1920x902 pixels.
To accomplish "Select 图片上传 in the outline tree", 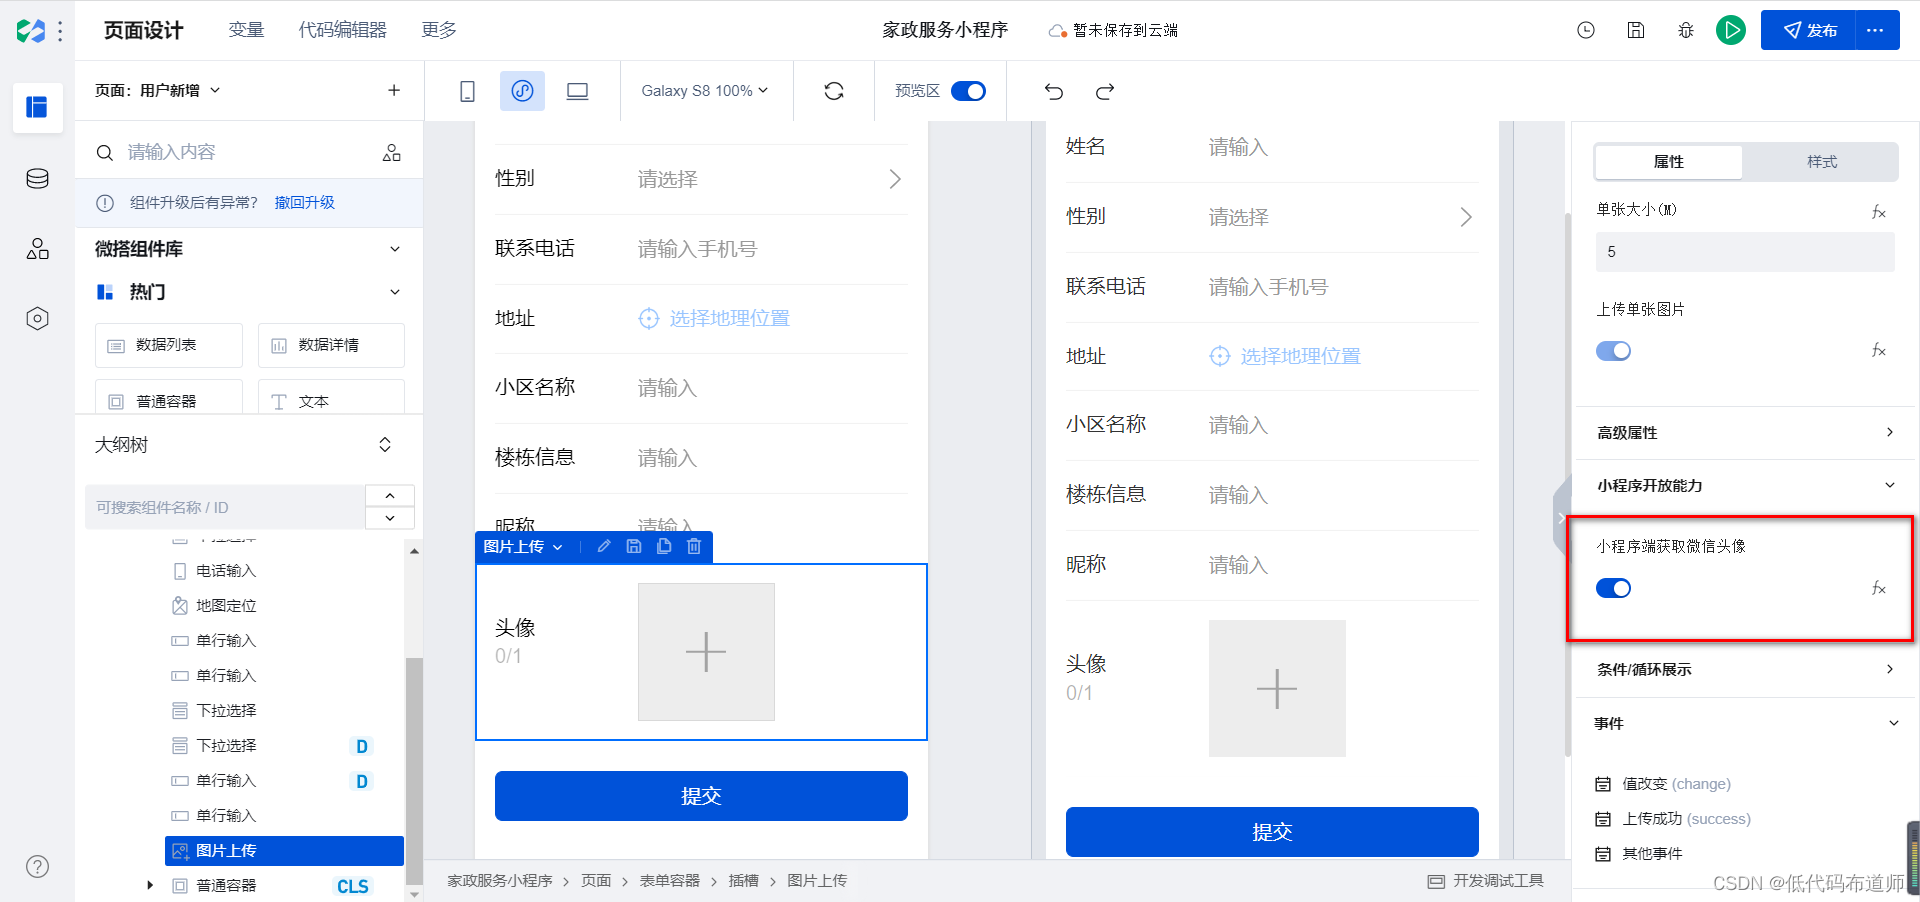I will 284,851.
